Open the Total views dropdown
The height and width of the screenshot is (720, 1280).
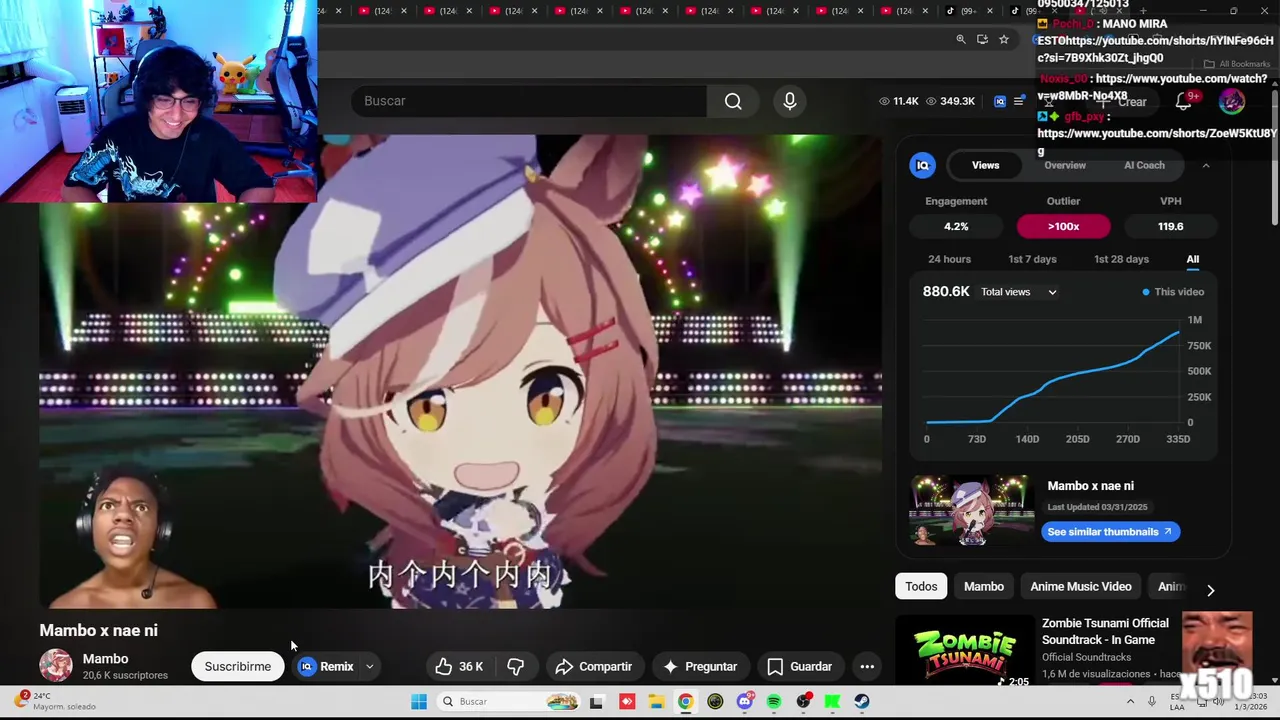[x=1018, y=292]
